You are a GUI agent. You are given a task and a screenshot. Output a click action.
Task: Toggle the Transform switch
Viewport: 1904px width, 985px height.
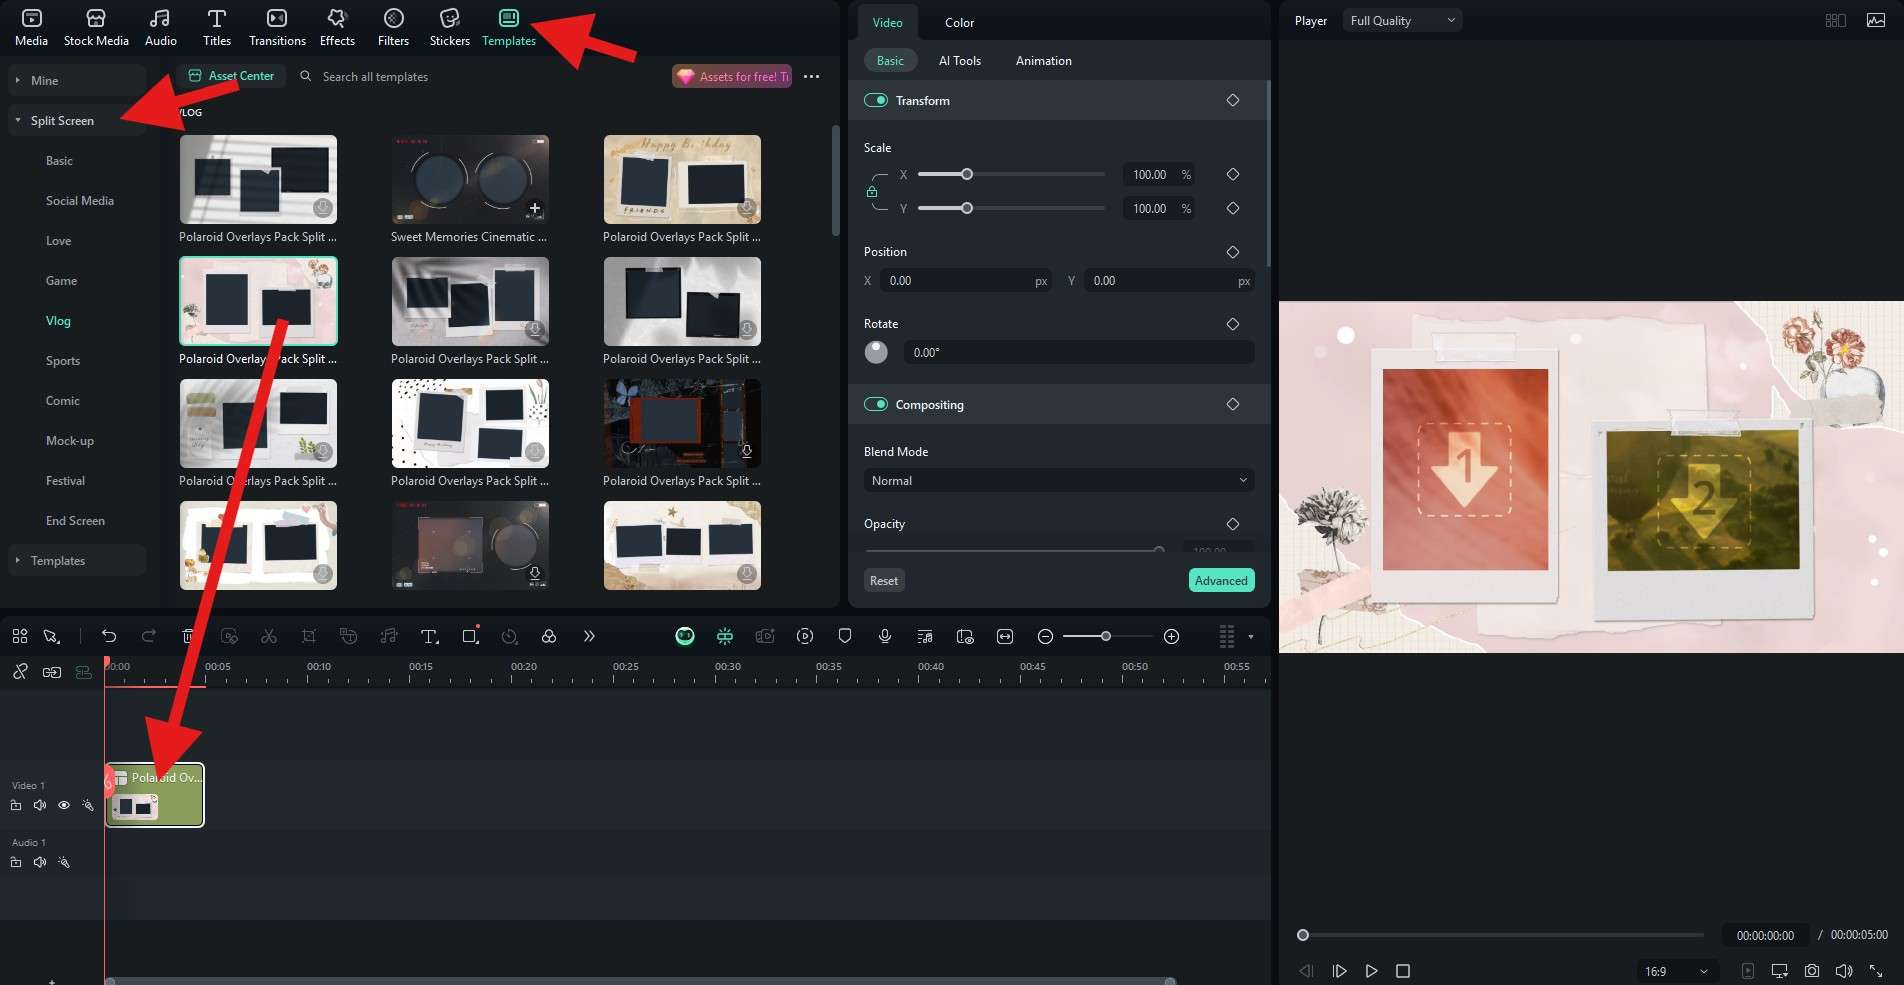pos(876,100)
